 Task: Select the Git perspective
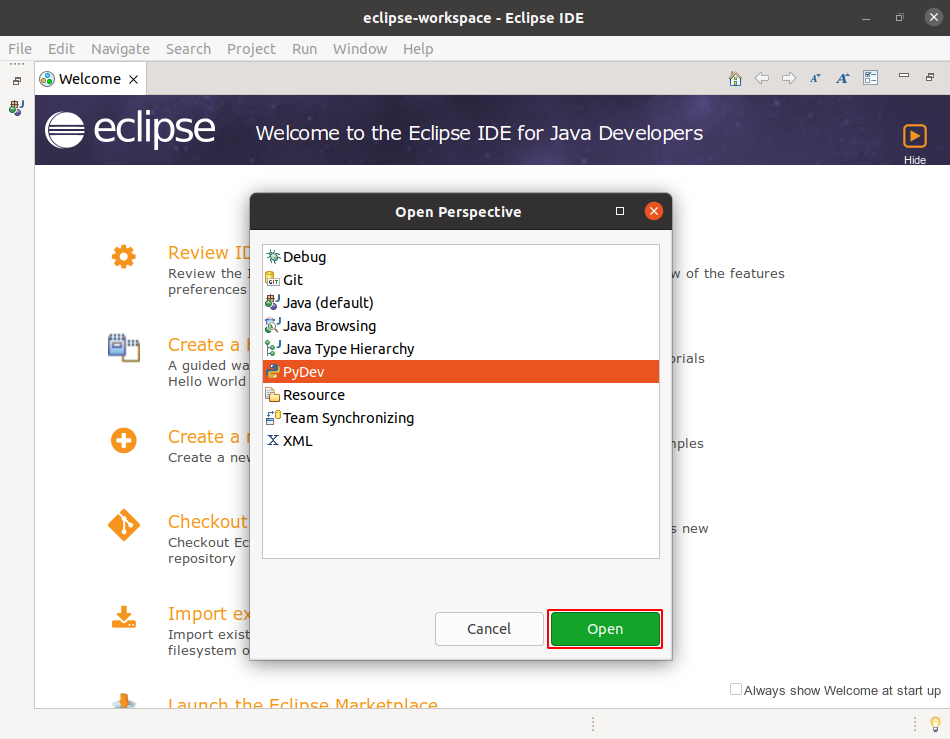460,280
